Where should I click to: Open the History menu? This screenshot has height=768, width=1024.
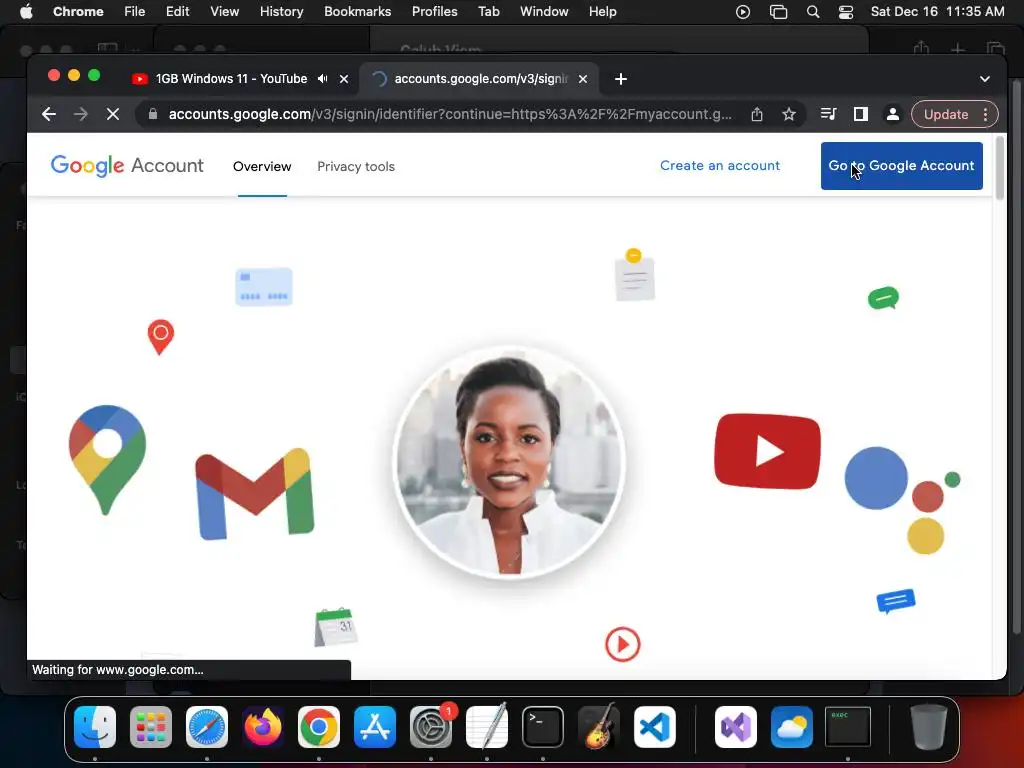pos(281,12)
